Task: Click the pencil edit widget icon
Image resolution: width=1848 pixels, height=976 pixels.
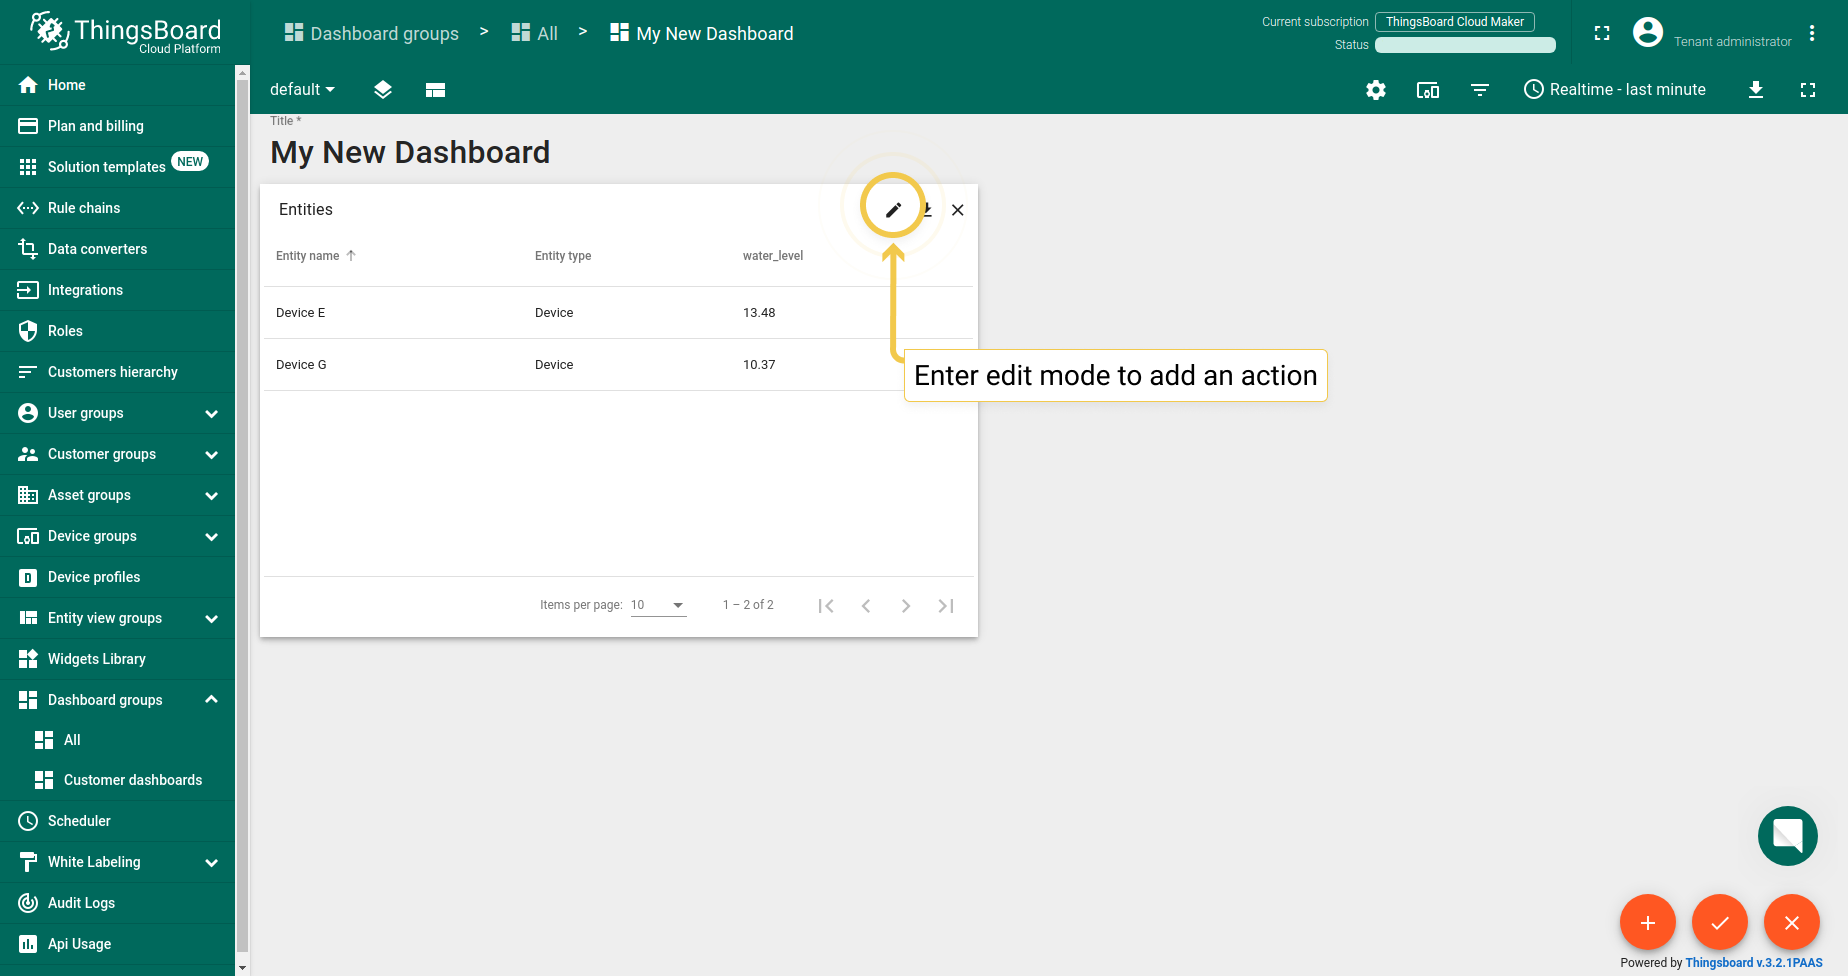Action: coord(893,210)
